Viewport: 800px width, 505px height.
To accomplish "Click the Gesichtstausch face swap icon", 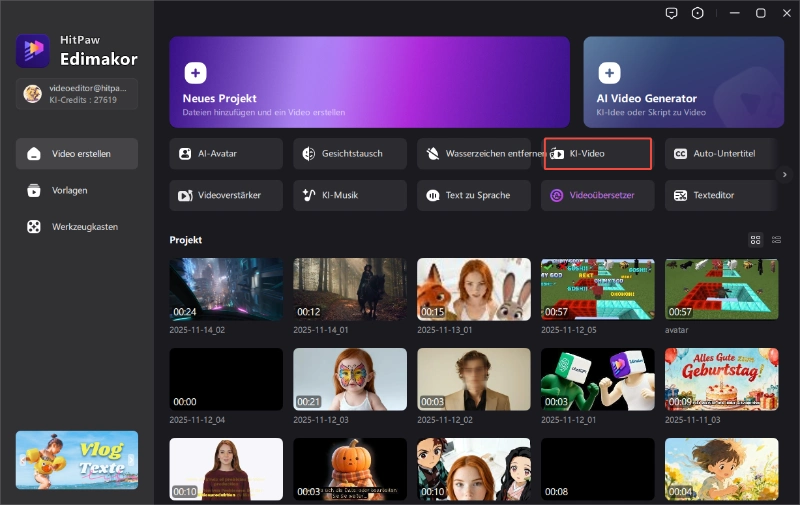I will click(309, 154).
